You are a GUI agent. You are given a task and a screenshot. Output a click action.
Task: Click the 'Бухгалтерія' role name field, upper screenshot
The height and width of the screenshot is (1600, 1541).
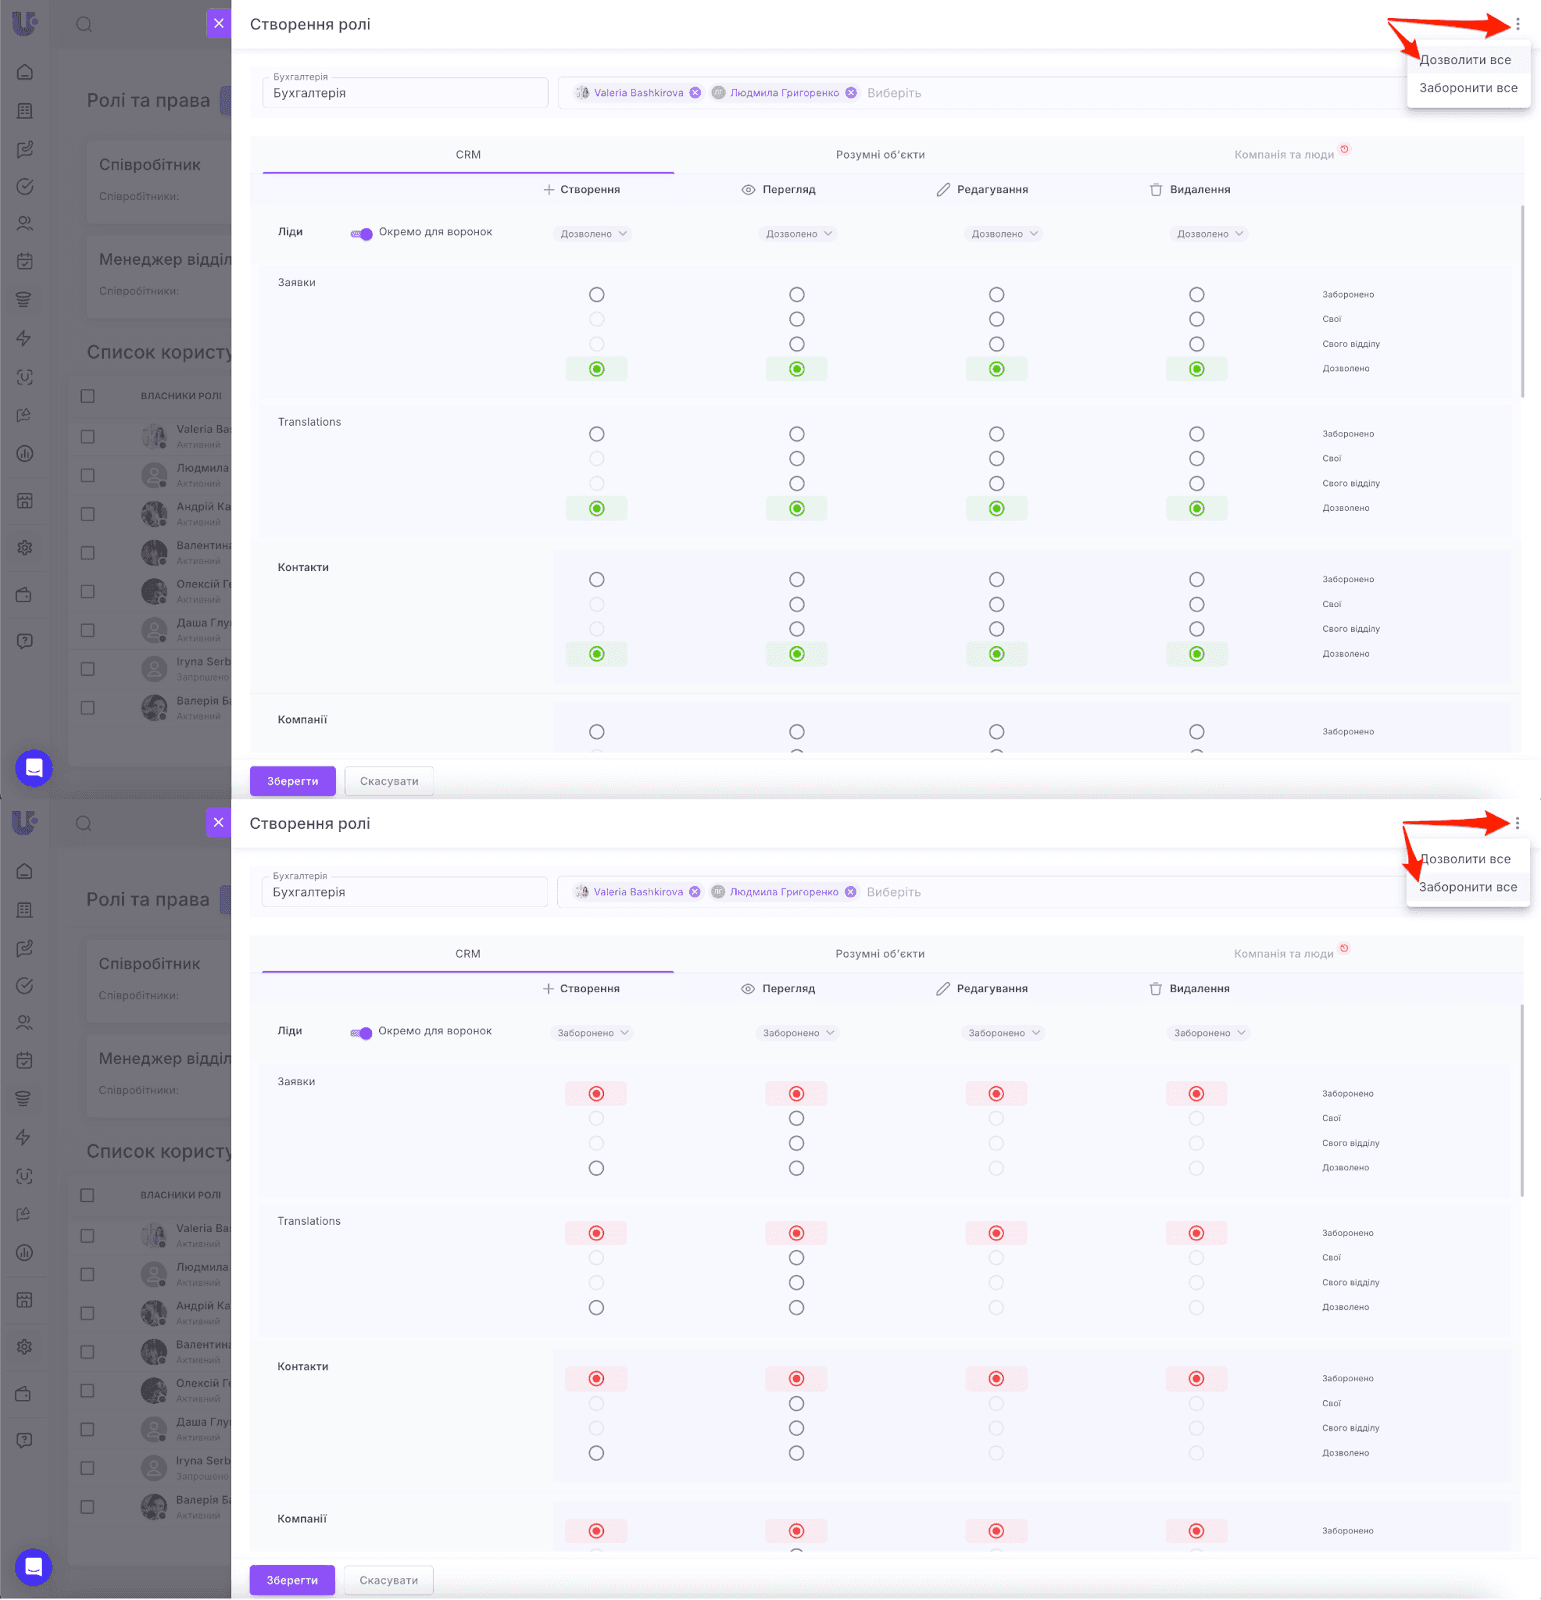pyautogui.click(x=405, y=92)
